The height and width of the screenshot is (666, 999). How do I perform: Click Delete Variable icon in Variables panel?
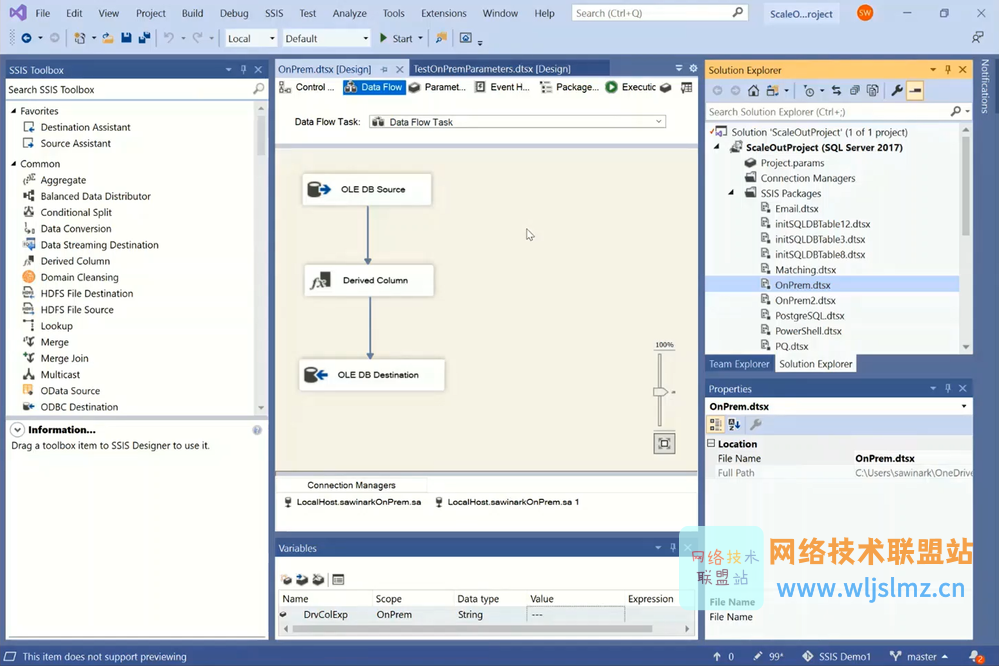[318, 579]
